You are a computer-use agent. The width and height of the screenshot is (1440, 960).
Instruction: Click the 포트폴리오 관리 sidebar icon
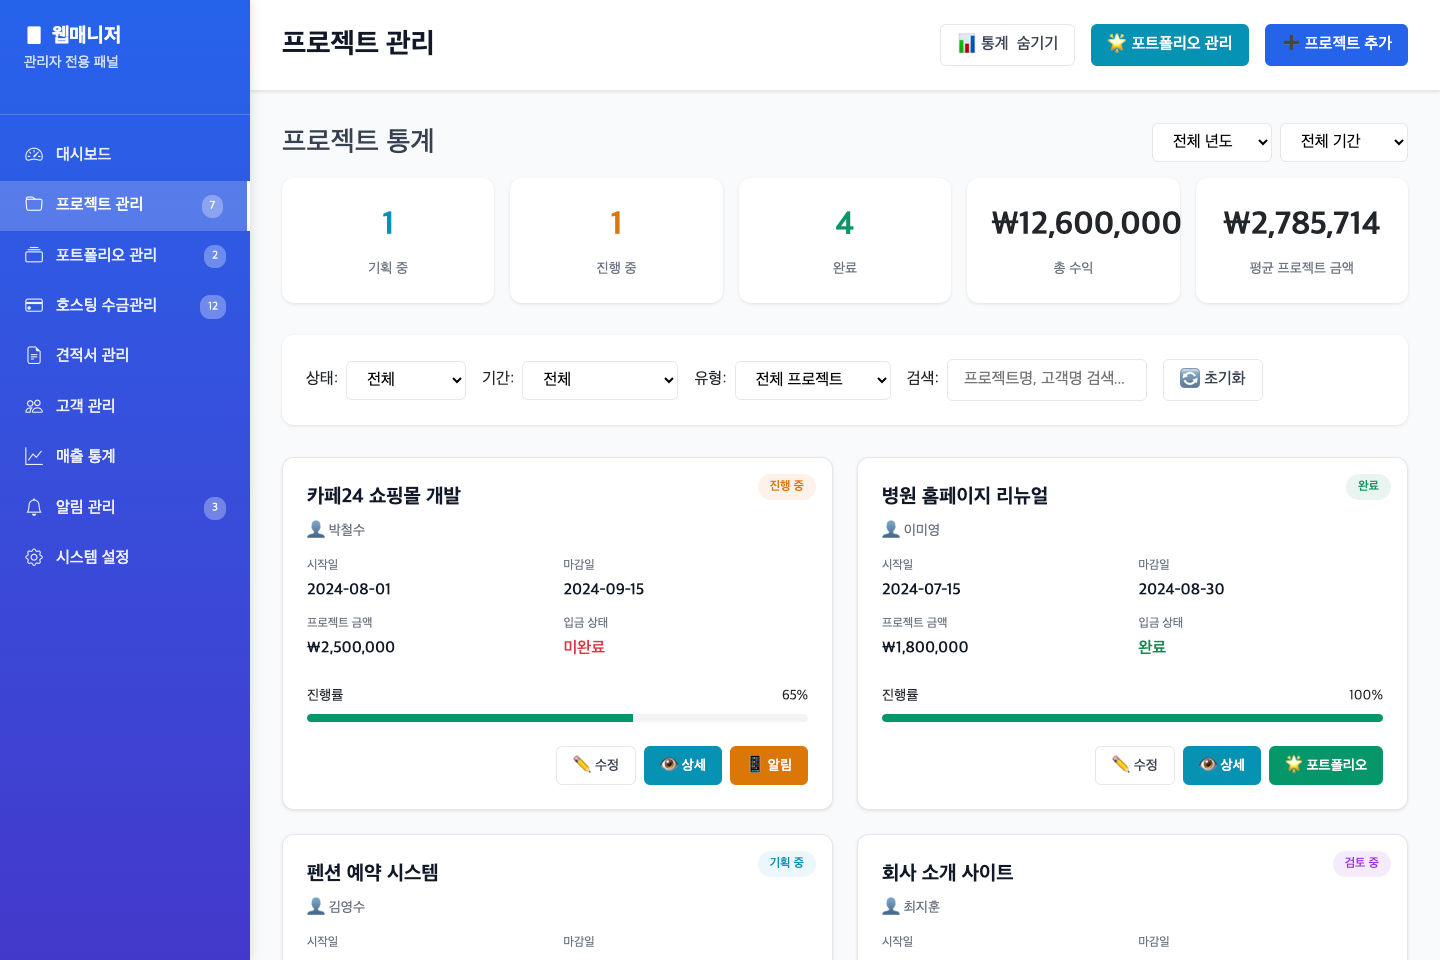(x=34, y=255)
